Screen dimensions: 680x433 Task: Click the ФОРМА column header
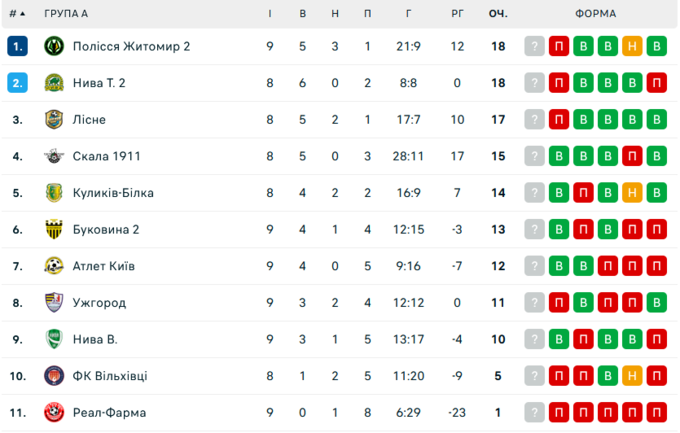point(596,14)
